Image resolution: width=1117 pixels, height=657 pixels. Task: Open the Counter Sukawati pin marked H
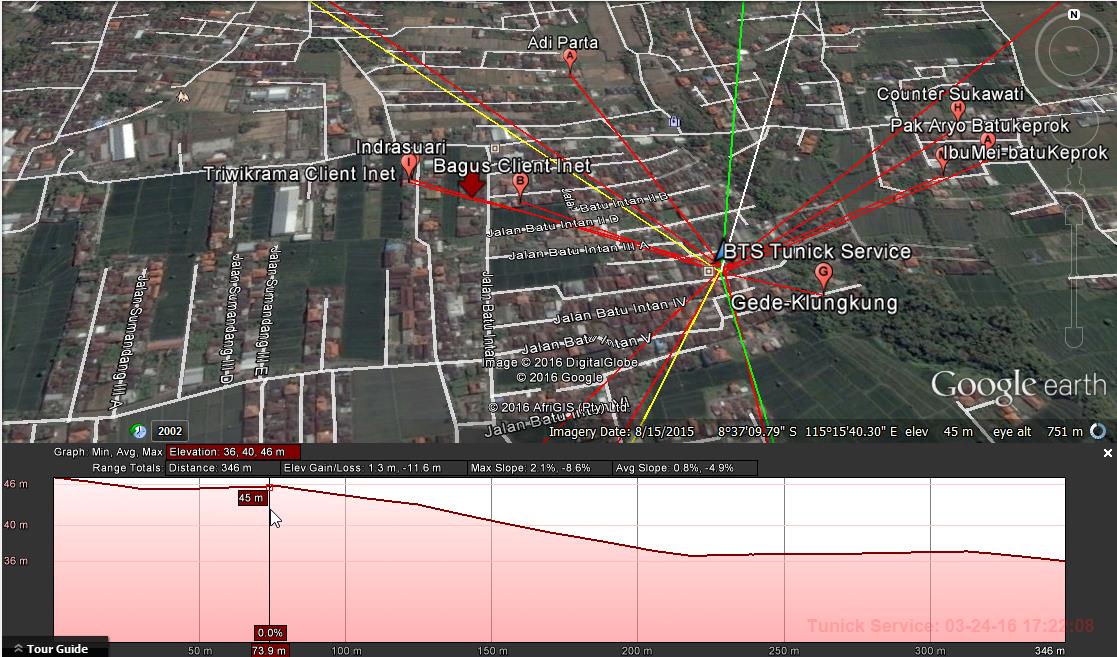pyautogui.click(x=957, y=110)
